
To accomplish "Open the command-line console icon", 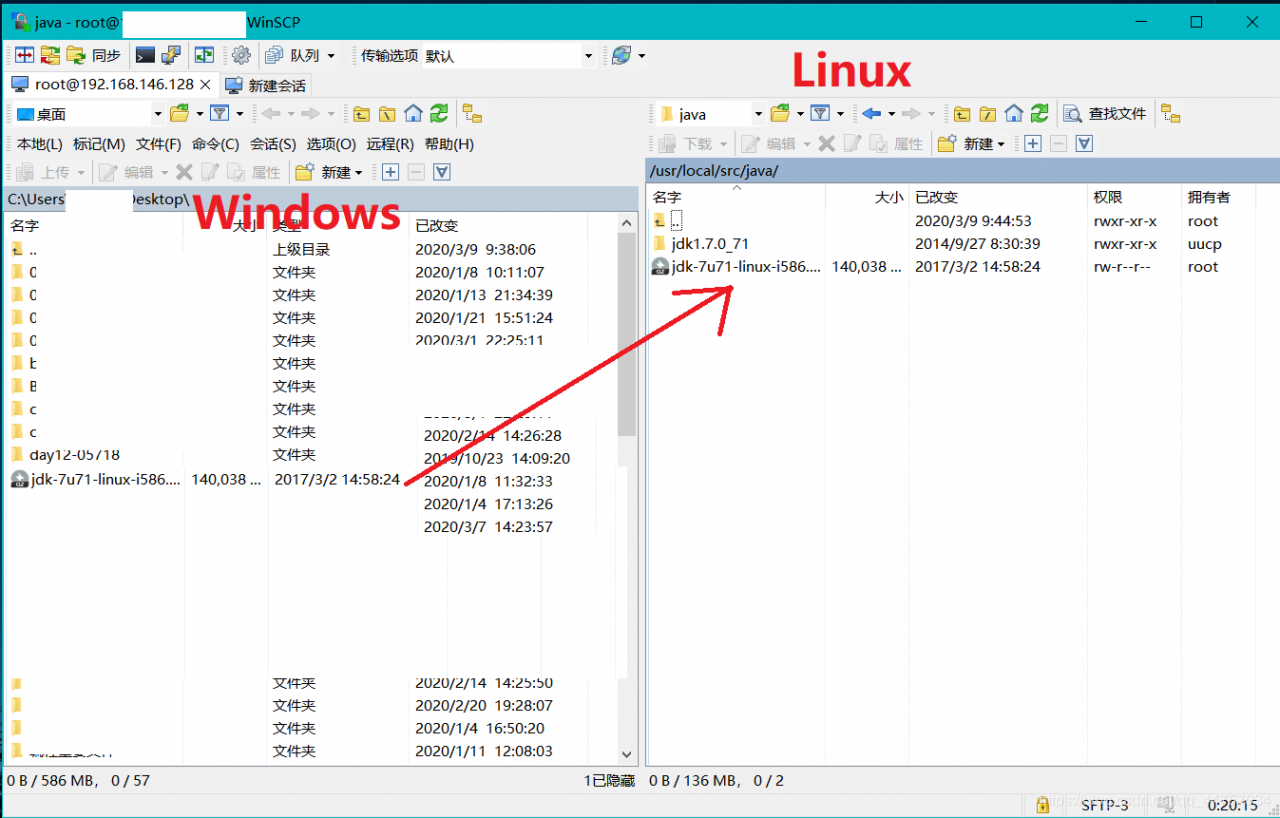I will tap(146, 56).
